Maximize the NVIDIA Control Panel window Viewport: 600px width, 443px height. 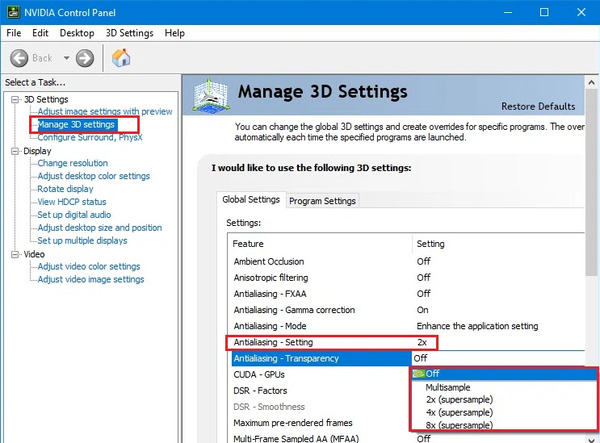(544, 12)
